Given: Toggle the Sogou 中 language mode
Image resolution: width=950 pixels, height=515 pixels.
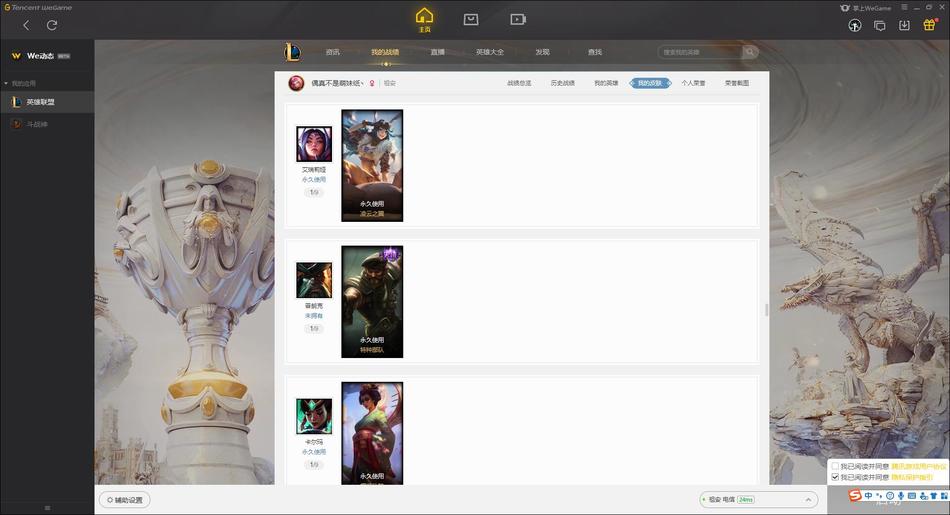Looking at the screenshot, I should [868, 496].
